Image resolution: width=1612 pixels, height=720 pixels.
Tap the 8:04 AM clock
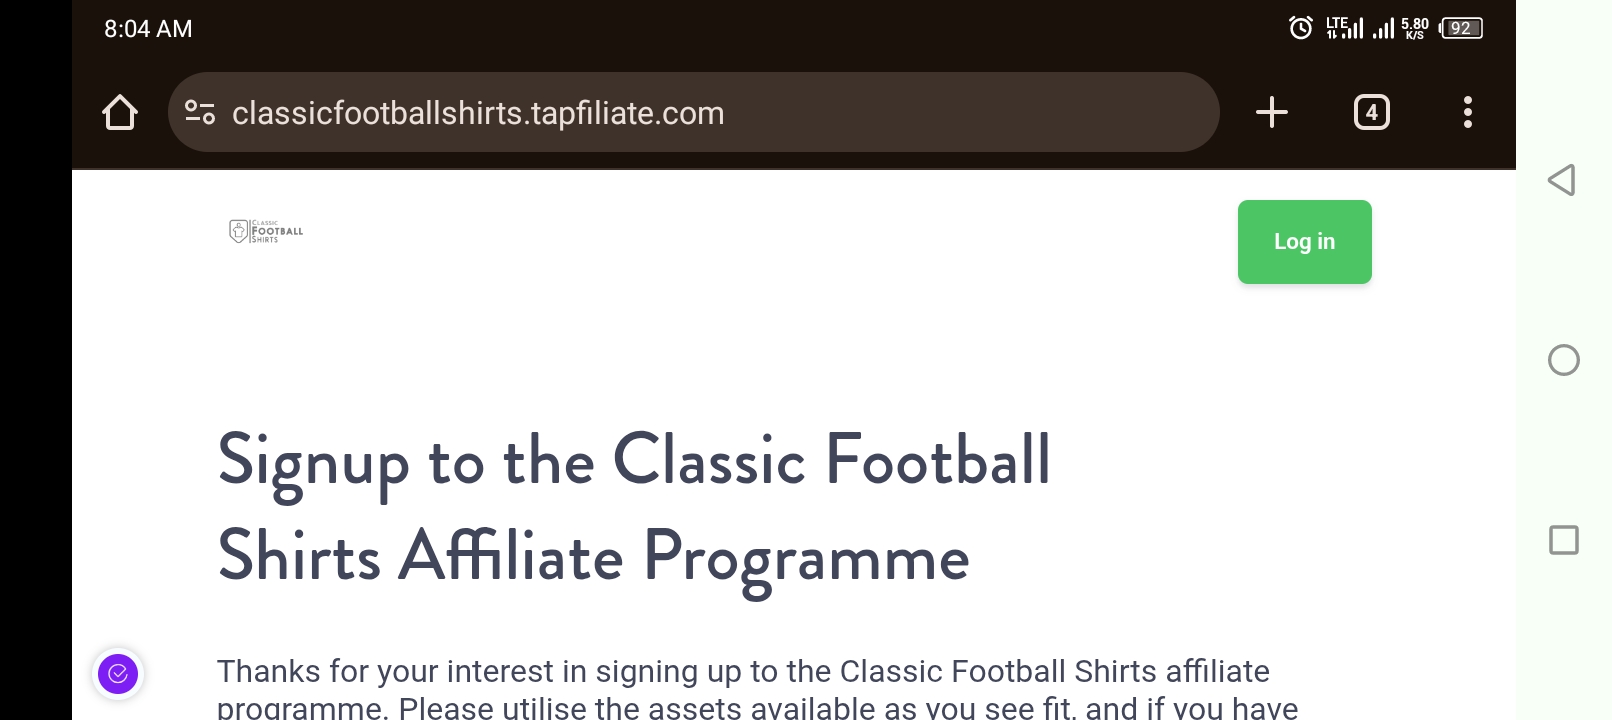[x=148, y=29]
